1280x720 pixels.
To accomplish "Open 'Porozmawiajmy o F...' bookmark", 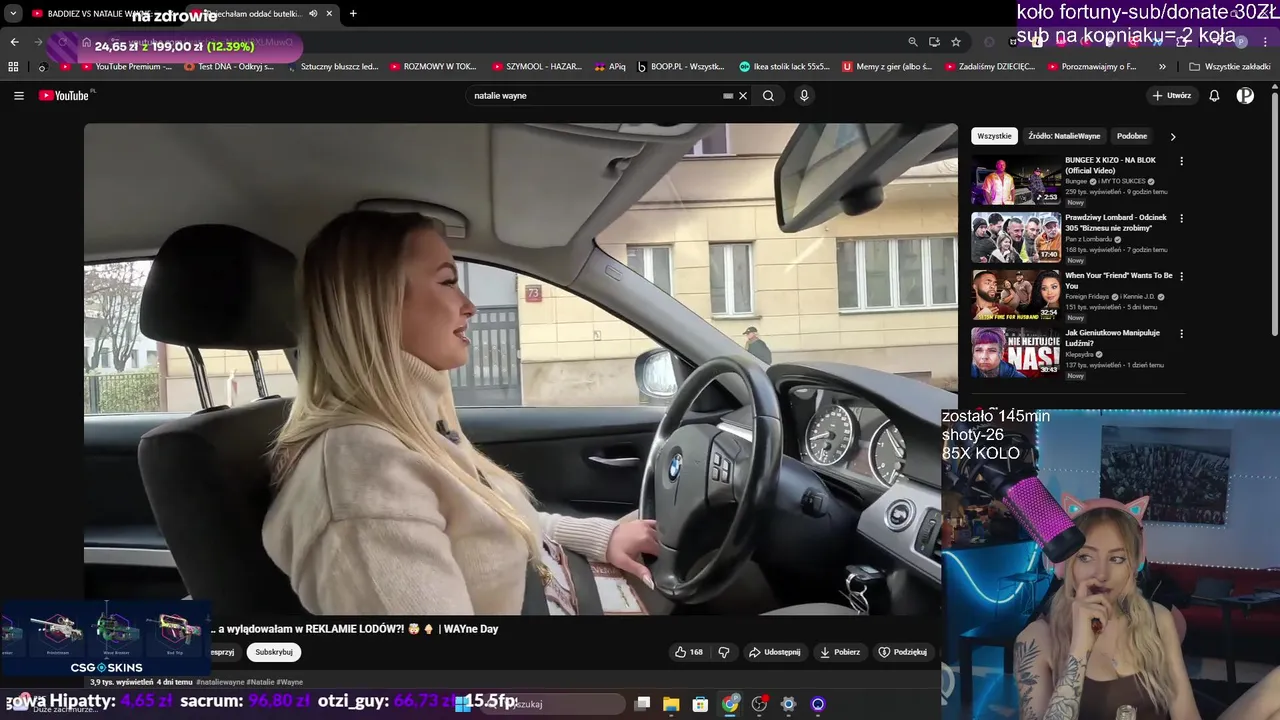I will (1092, 67).
